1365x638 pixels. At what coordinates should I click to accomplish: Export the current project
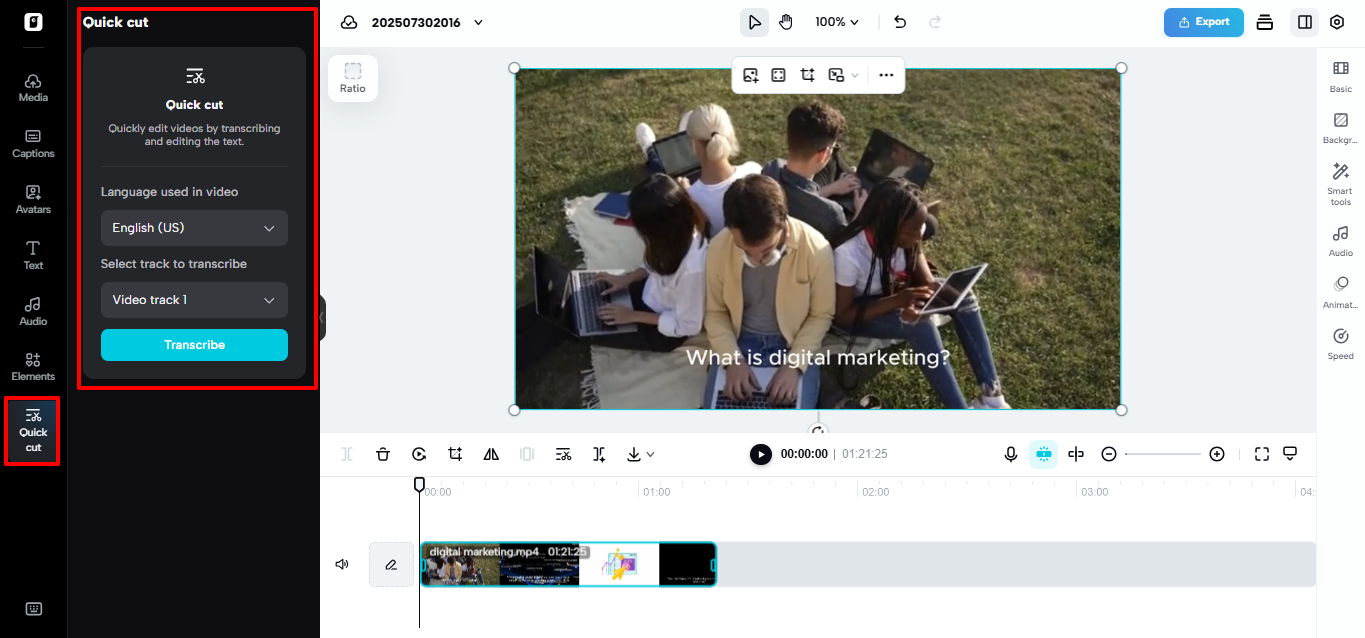tap(1203, 21)
